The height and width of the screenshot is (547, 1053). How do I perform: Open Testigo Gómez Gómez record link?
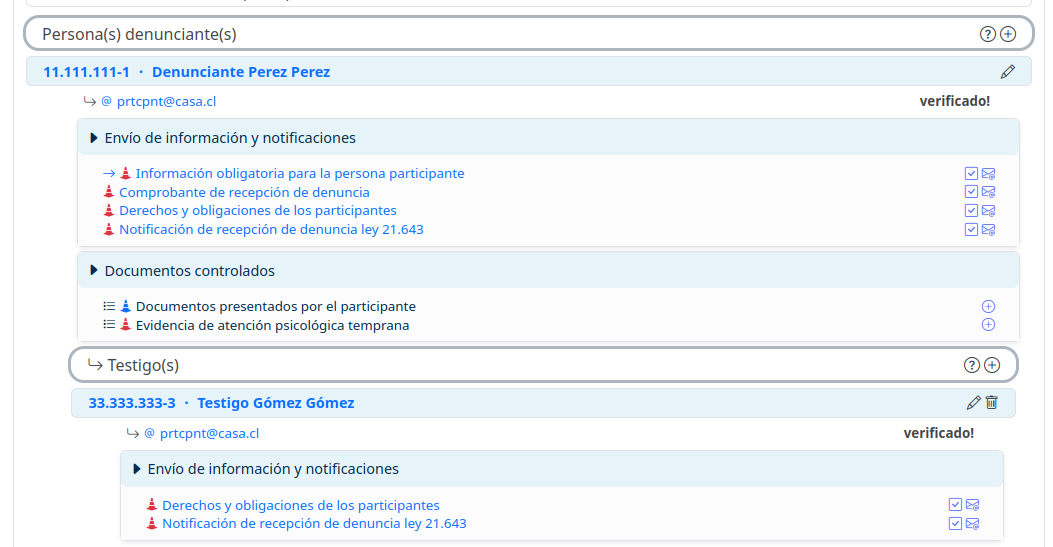(x=275, y=403)
